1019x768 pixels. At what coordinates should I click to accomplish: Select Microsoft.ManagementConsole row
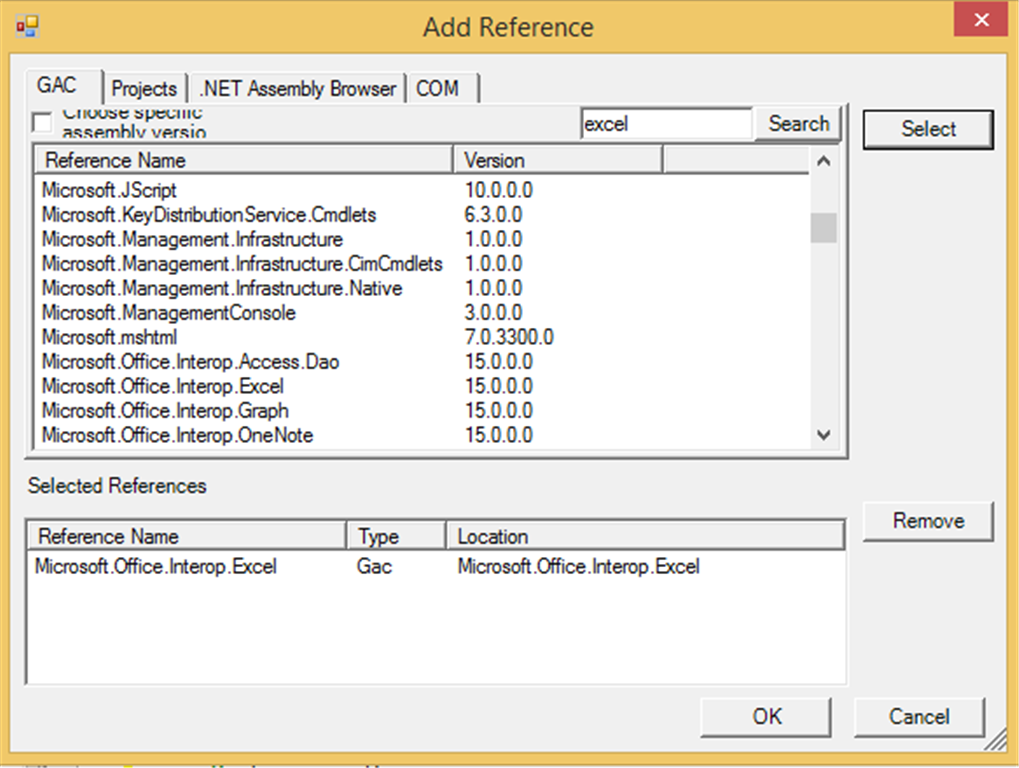pyautogui.click(x=168, y=313)
